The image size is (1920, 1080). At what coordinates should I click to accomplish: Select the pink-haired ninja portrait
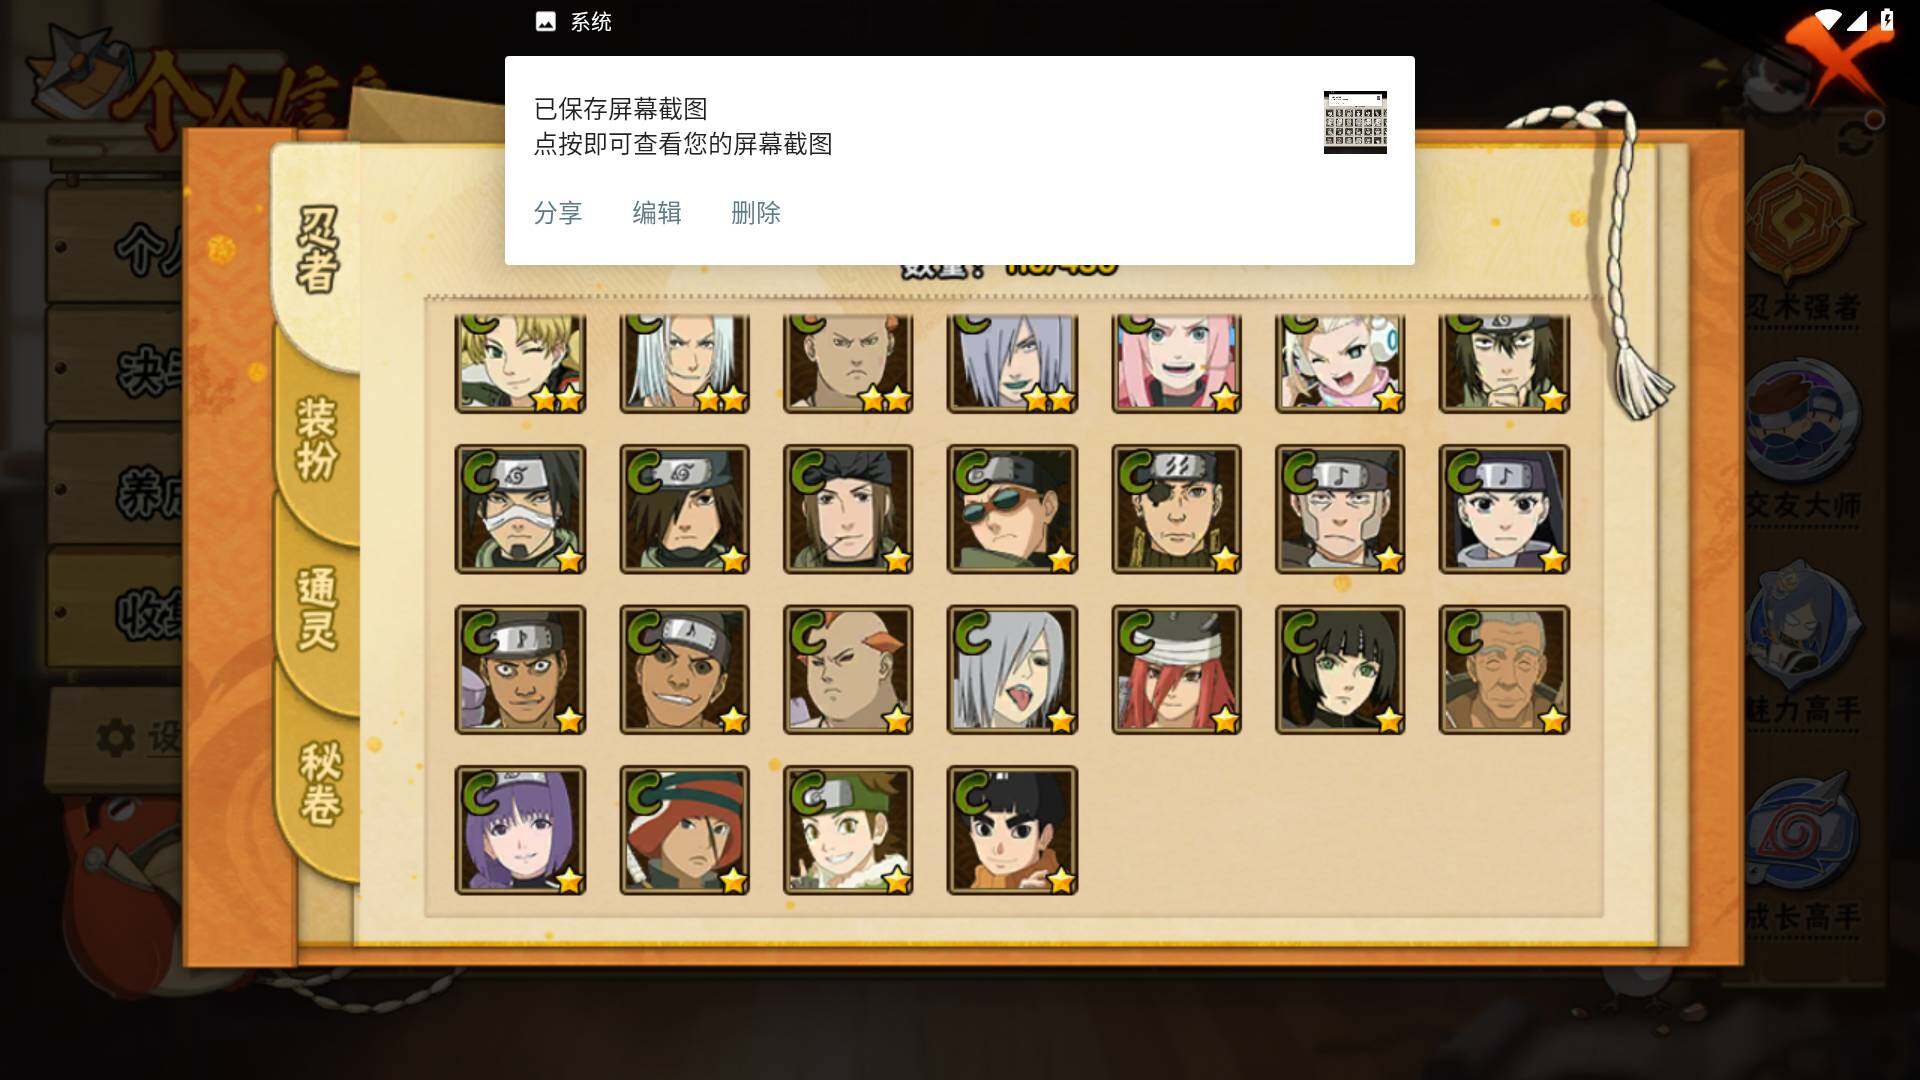[1176, 362]
